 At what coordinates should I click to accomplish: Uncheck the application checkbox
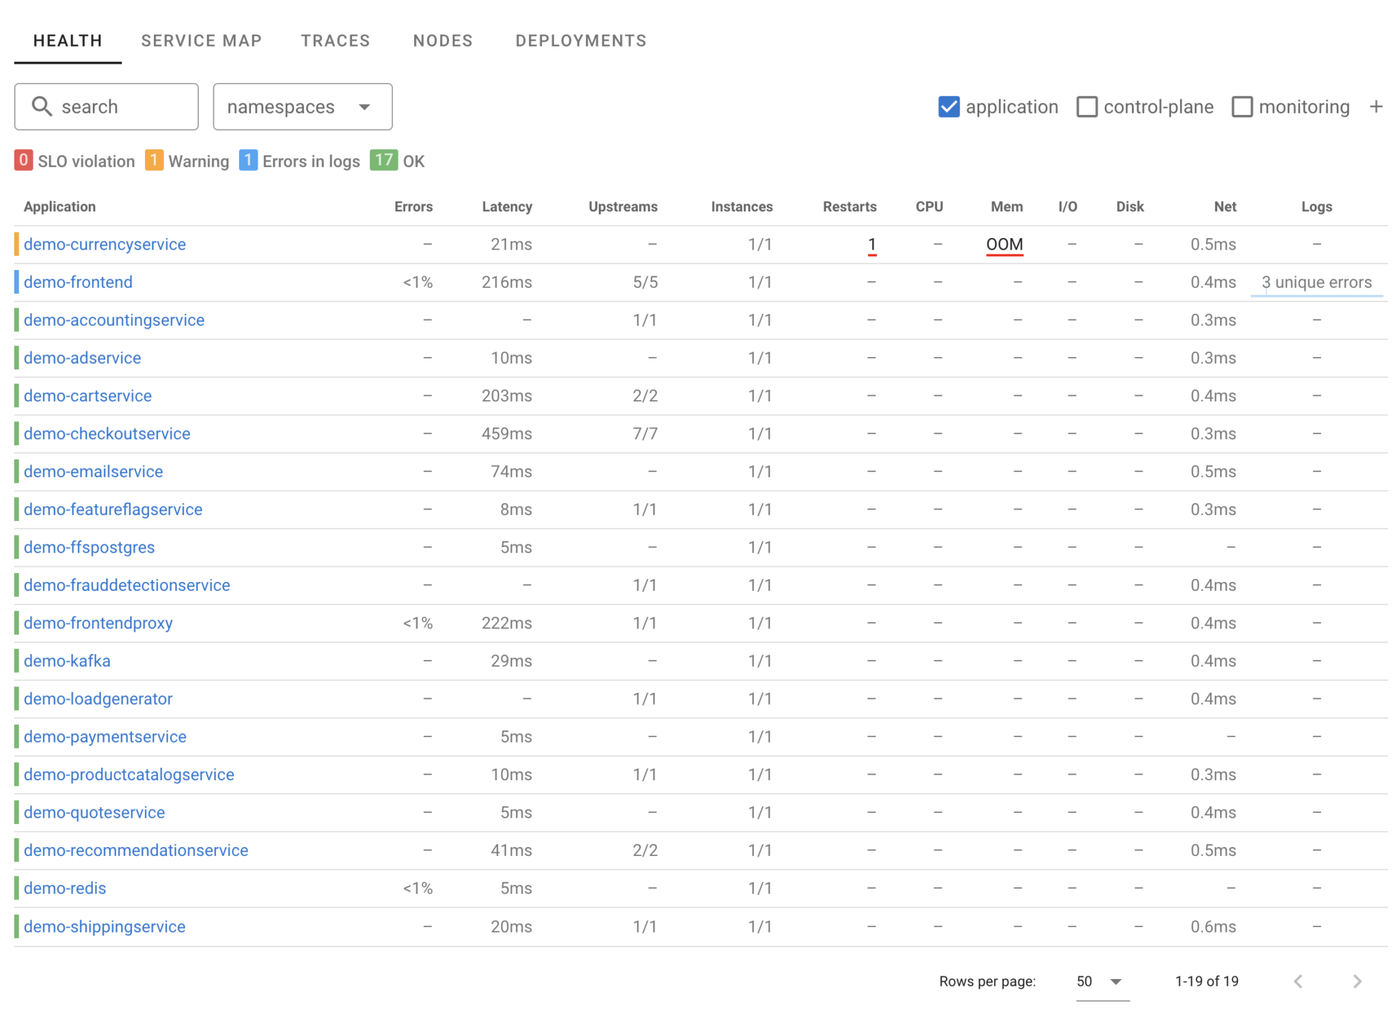coord(949,106)
